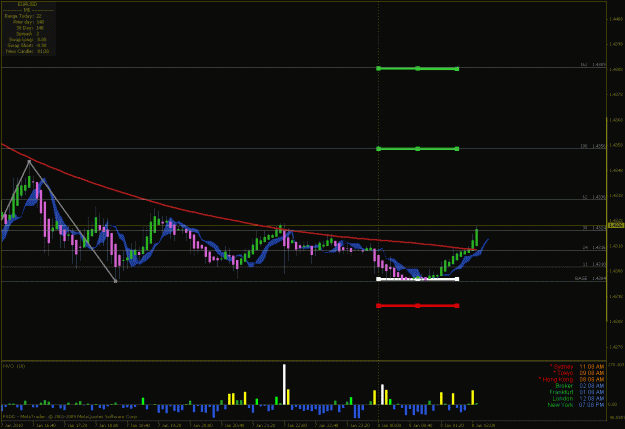Click the Next Candle countdown line
Viewport: 625px width, 429px height.
[x=28, y=51]
